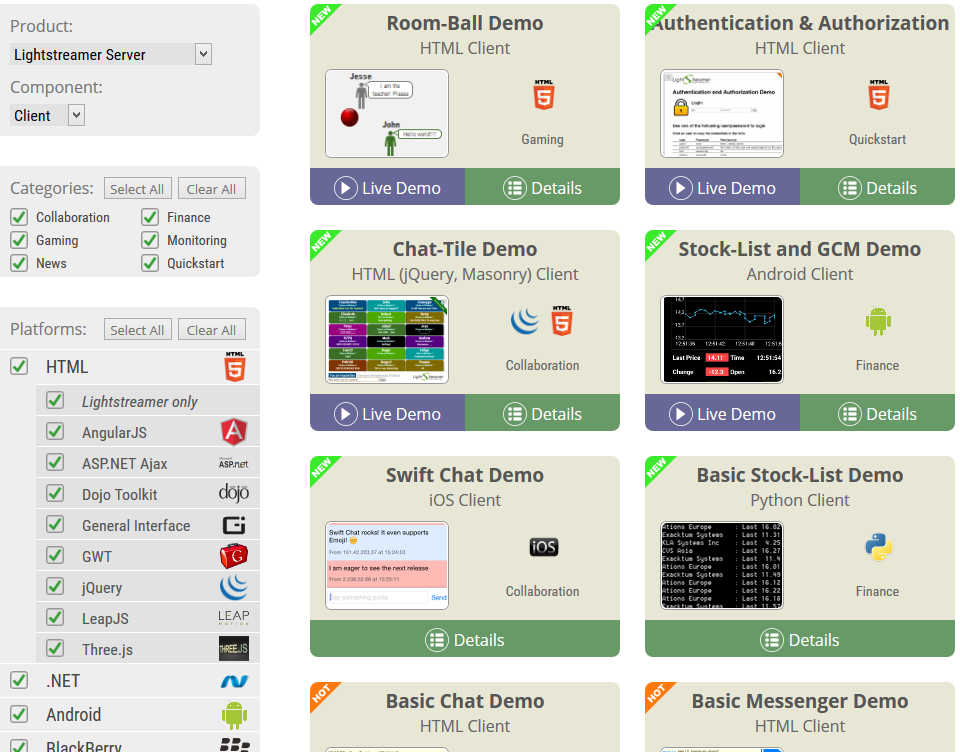The width and height of the screenshot is (960, 752).
Task: Uncheck the Lightstreamer only checkbox
Action: point(55,400)
